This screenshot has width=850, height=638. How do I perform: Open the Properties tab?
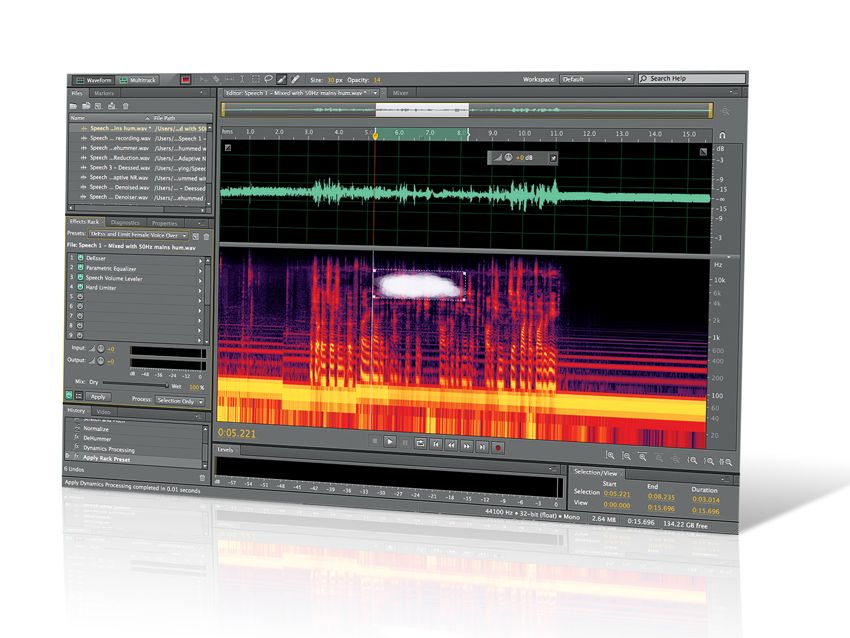[165, 223]
